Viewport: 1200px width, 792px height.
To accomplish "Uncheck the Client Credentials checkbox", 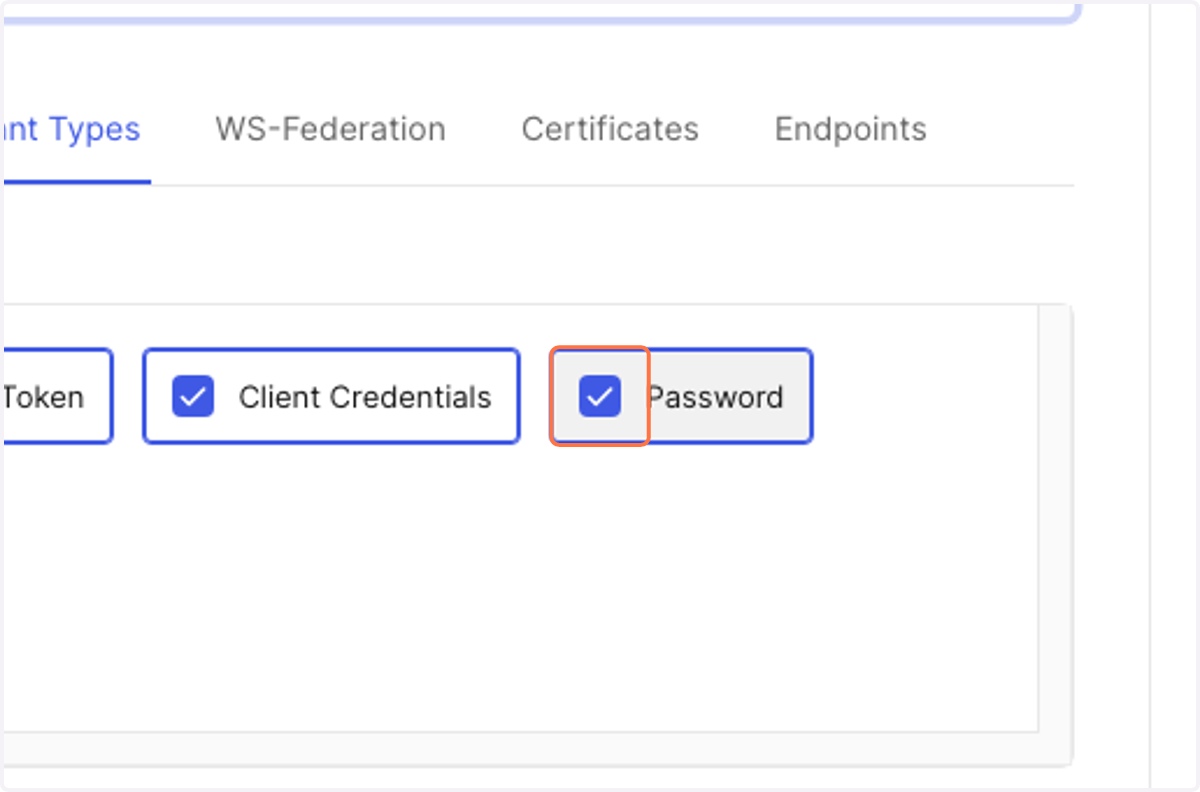I will pos(193,397).
